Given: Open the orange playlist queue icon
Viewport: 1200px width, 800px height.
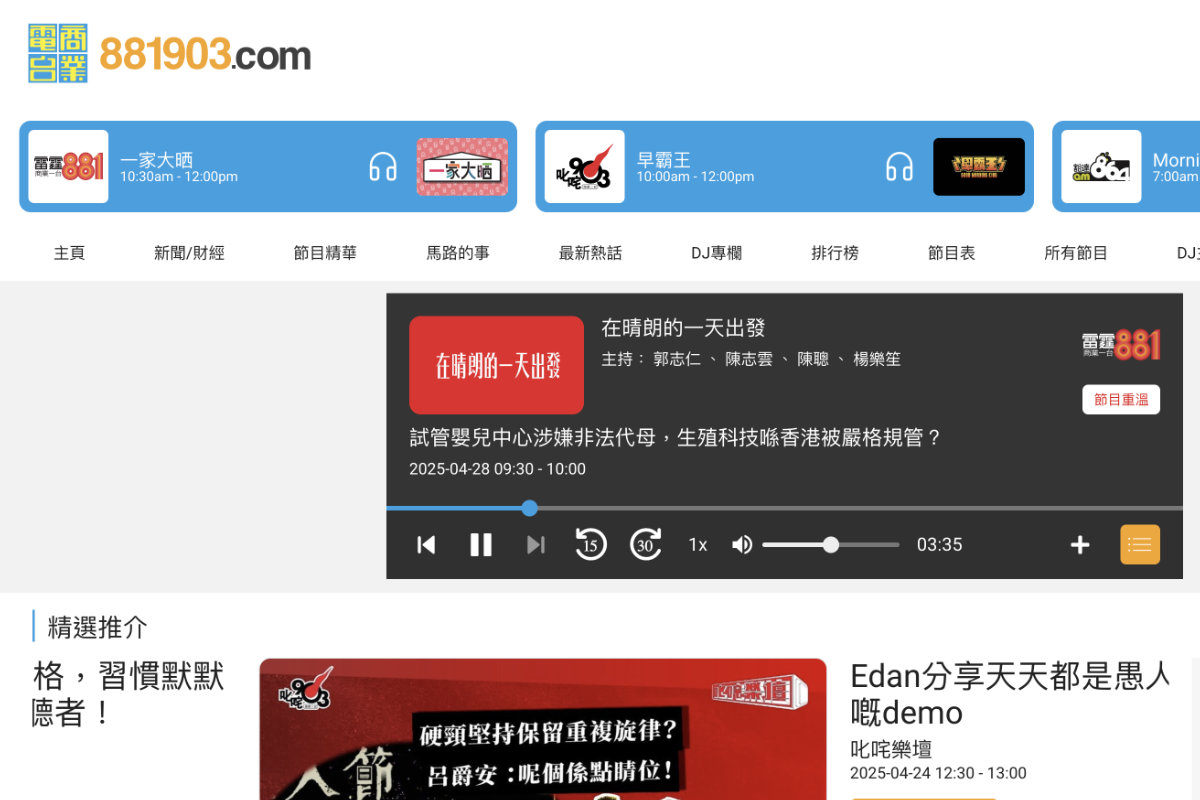Looking at the screenshot, I should tap(1140, 544).
